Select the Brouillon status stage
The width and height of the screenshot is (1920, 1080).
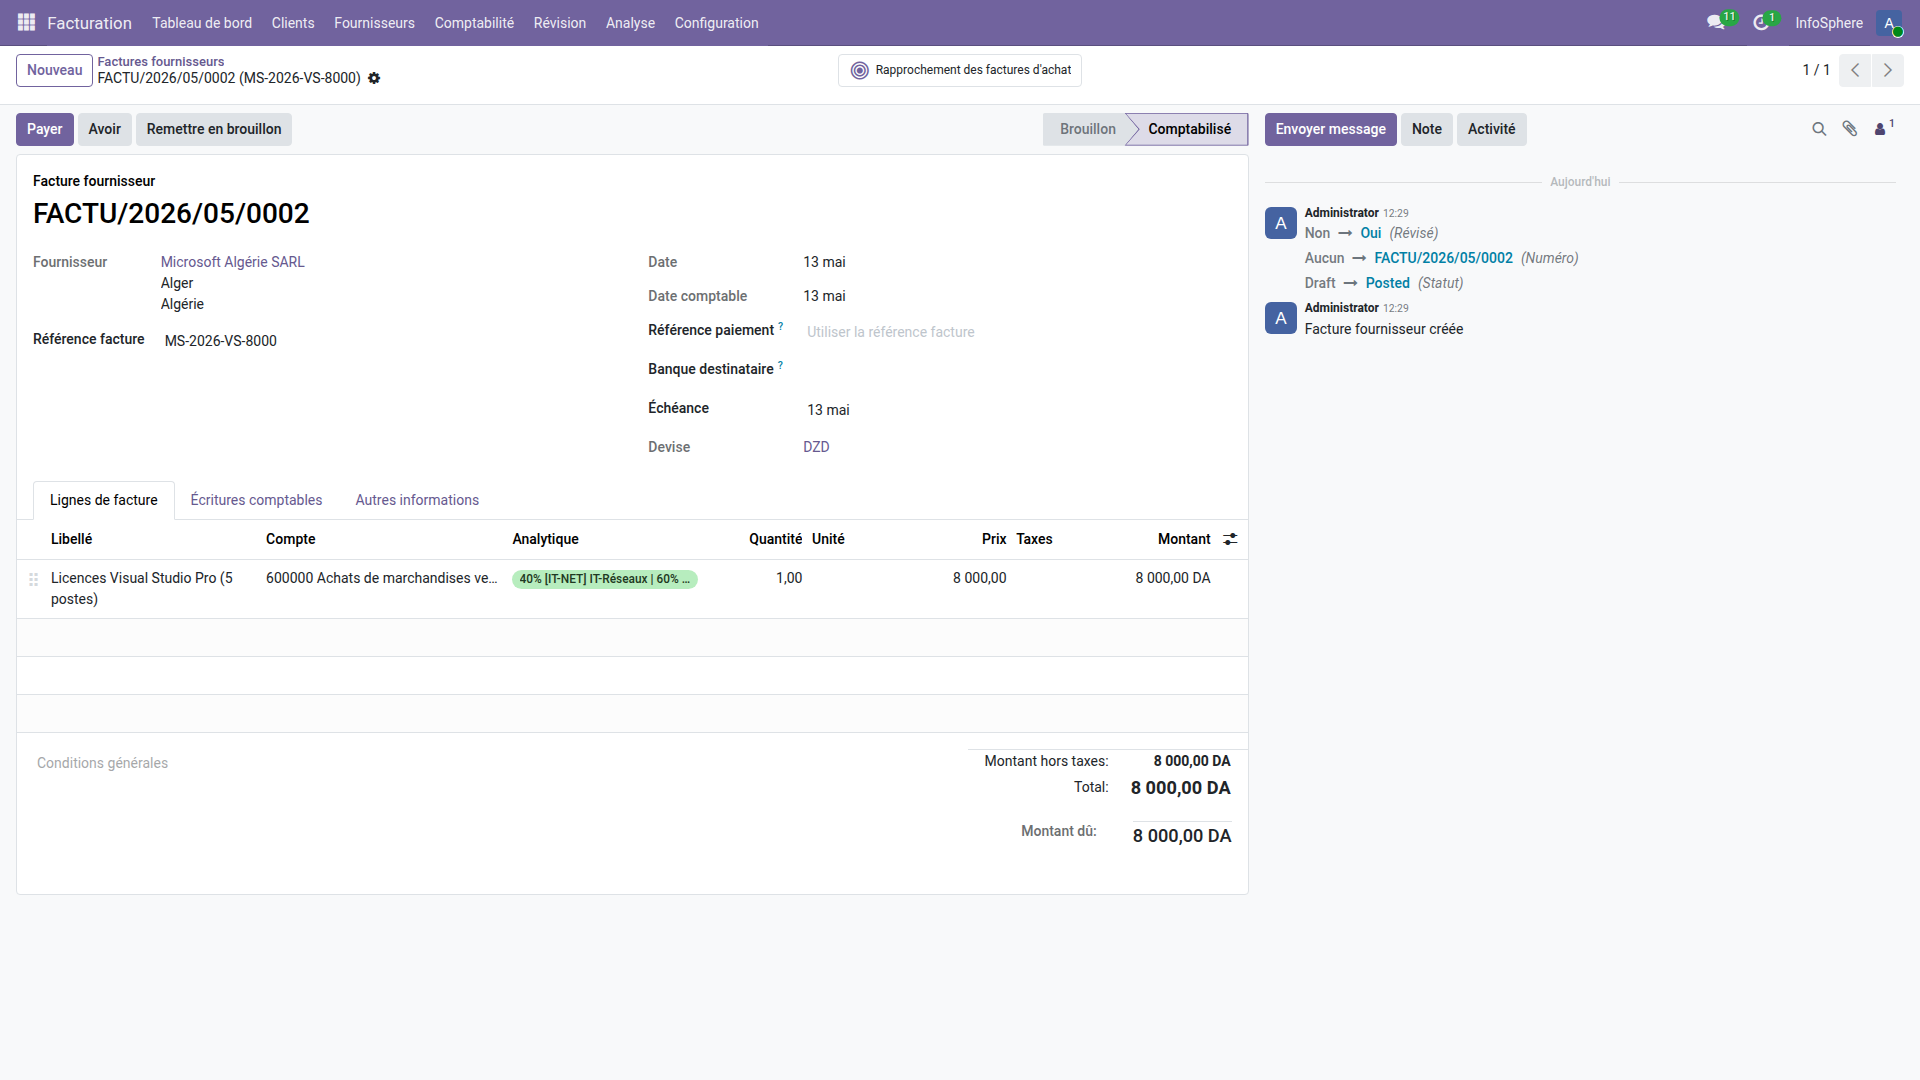click(1087, 129)
